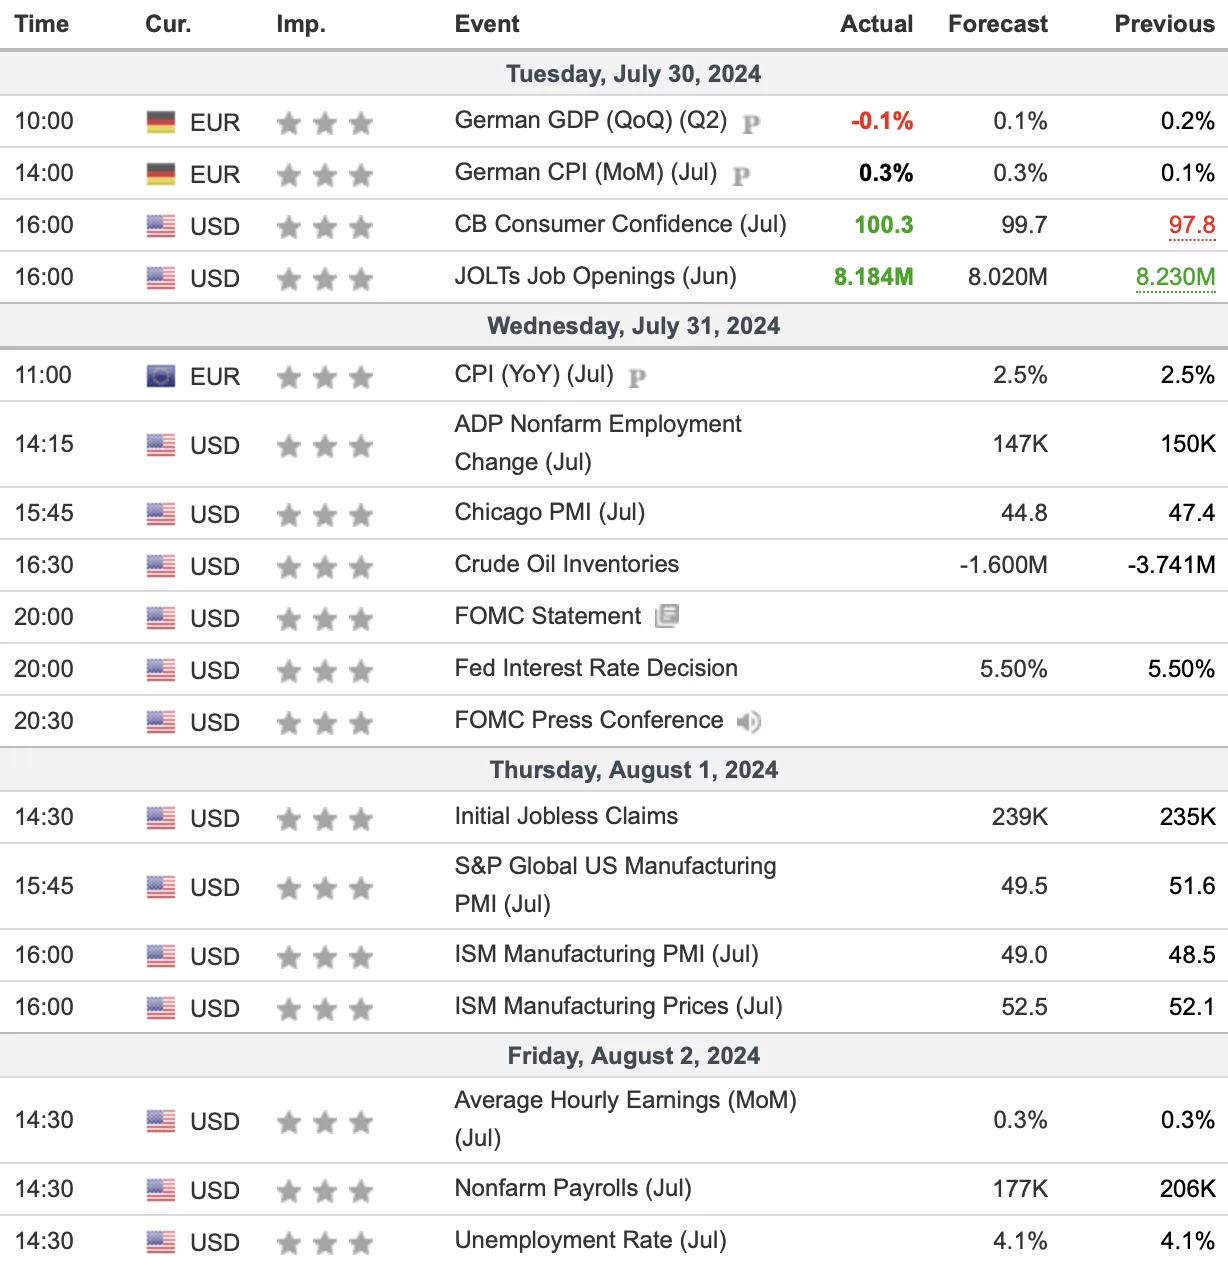Click revised previous value 8.230M

click(1175, 277)
